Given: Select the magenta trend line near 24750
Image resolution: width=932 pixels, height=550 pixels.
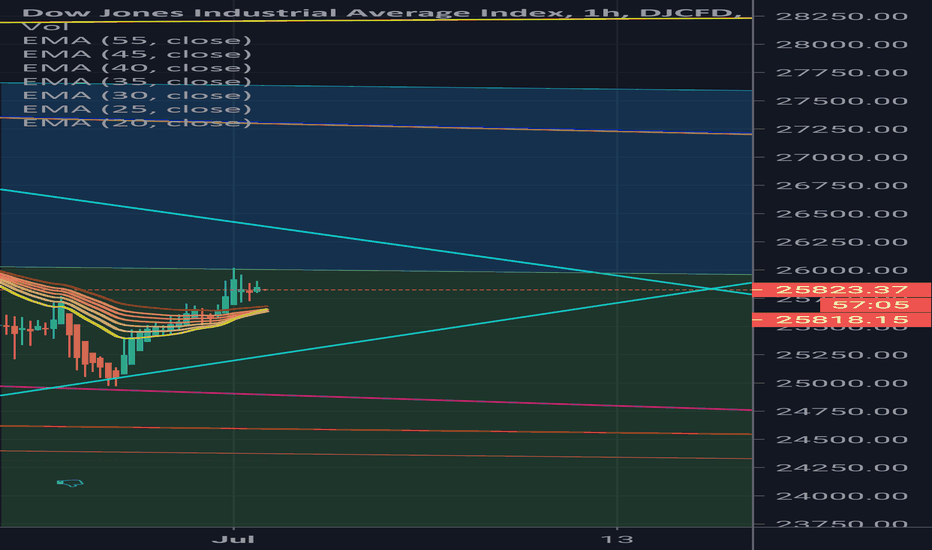Looking at the screenshot, I should (x=376, y=398).
